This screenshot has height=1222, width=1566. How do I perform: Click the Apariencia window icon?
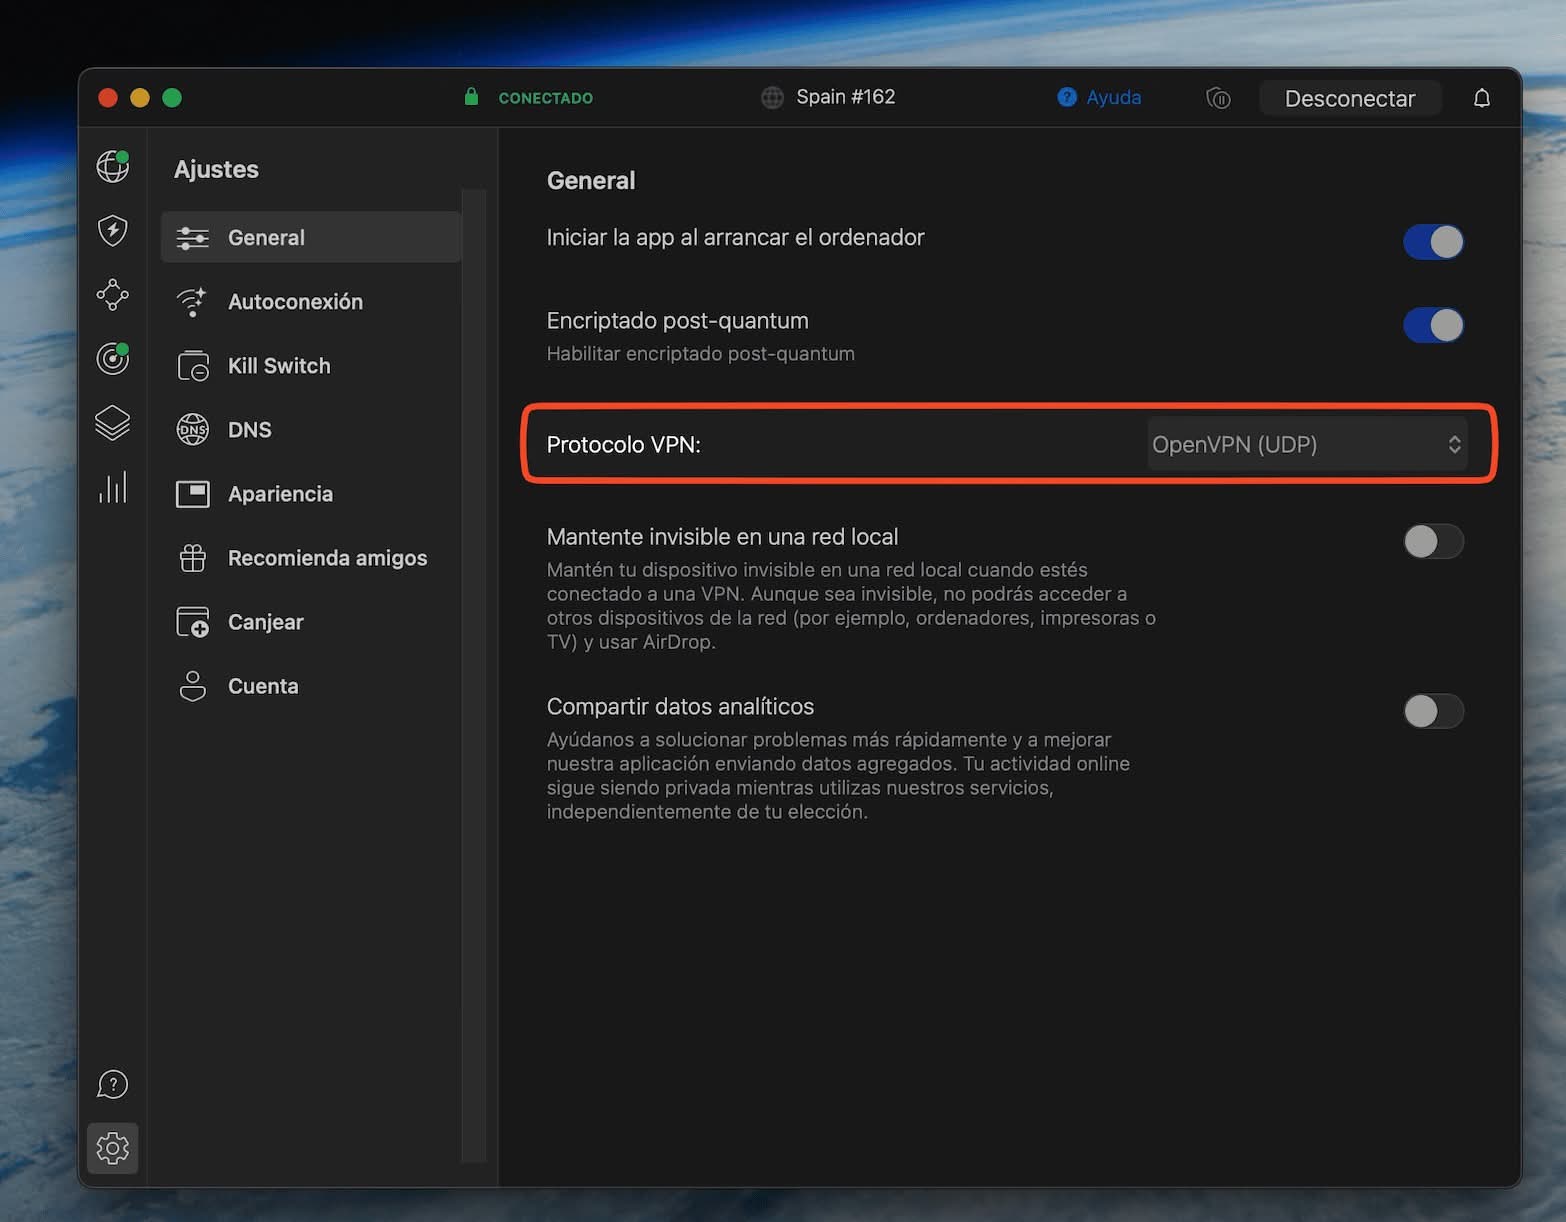(193, 494)
